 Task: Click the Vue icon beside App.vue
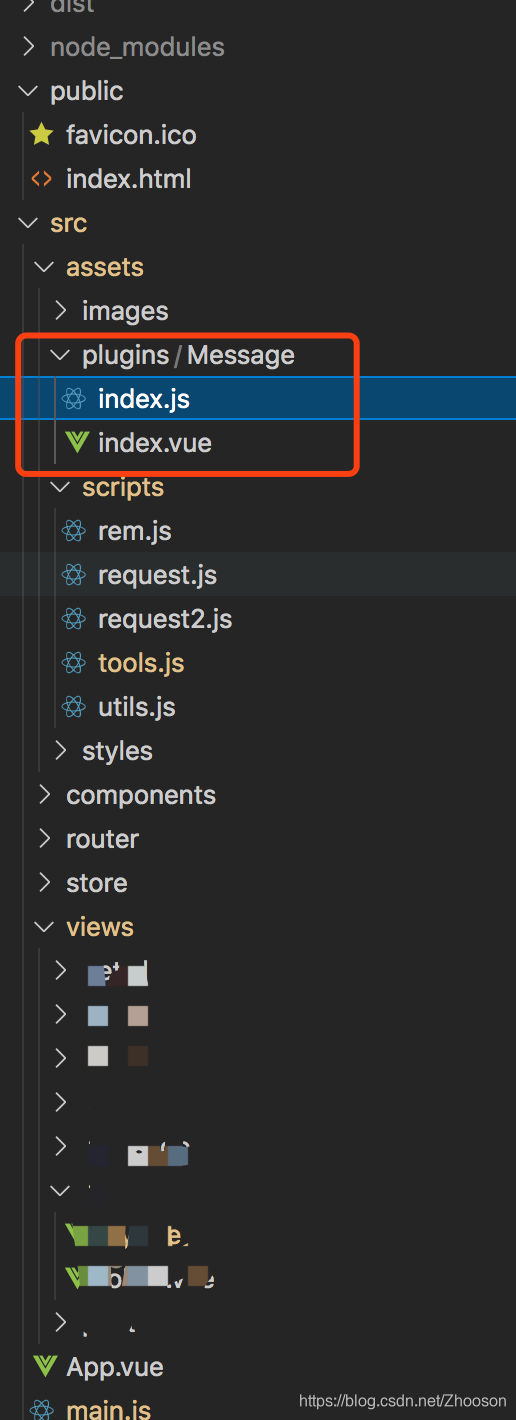[x=44, y=1366]
